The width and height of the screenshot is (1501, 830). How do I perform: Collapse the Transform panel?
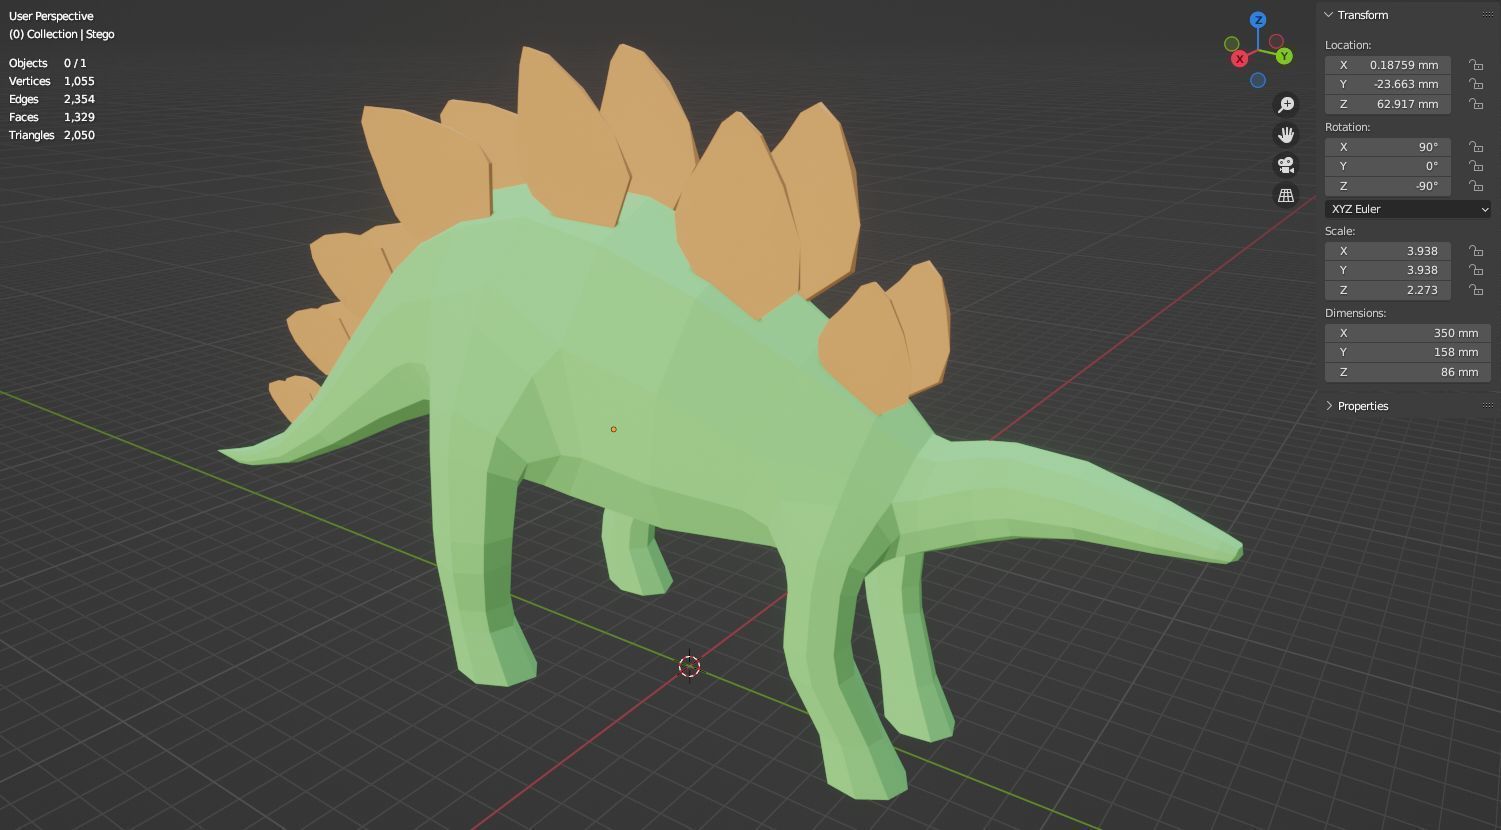click(x=1329, y=15)
